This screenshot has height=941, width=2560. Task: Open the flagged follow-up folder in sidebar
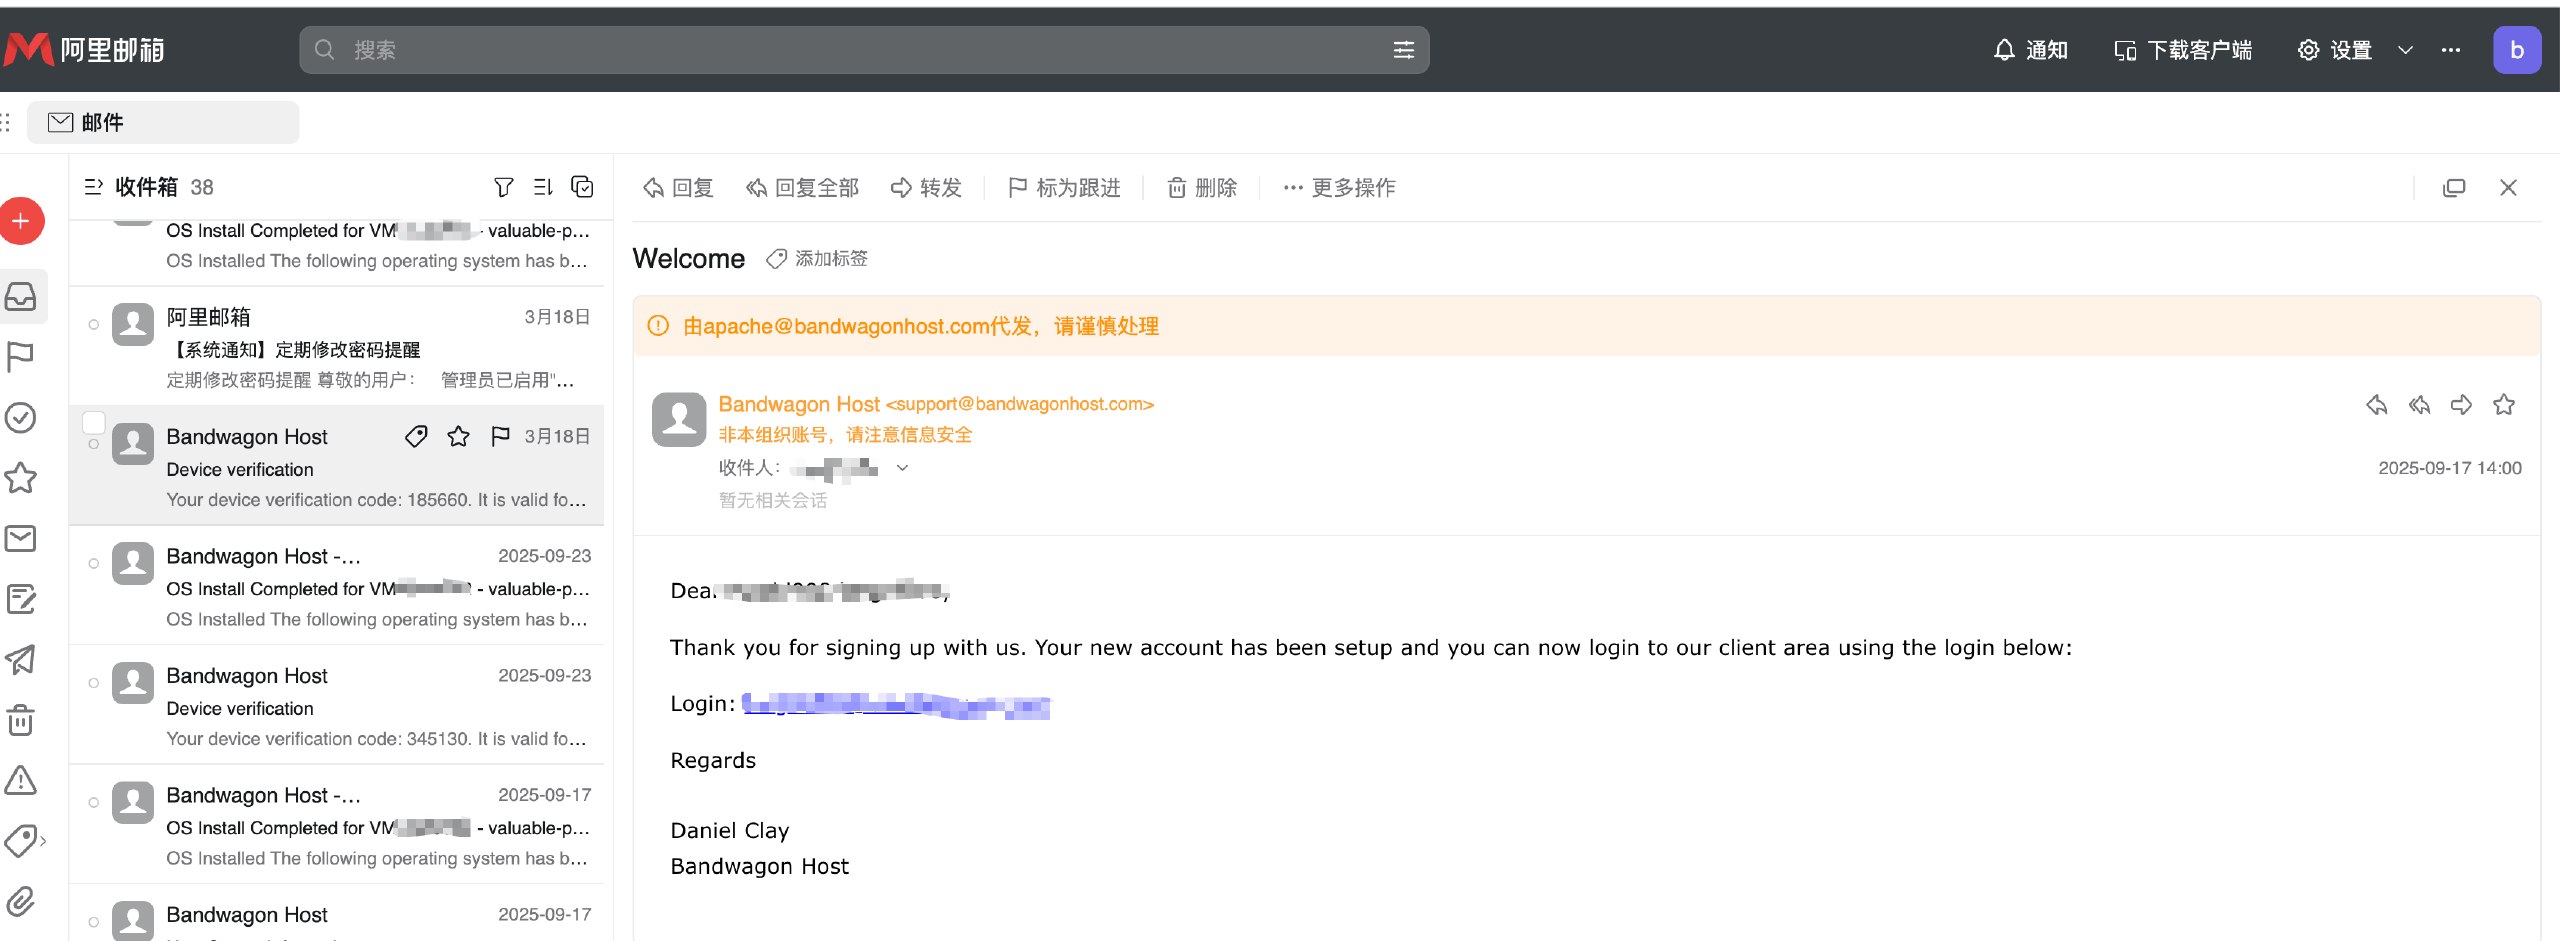(x=21, y=357)
